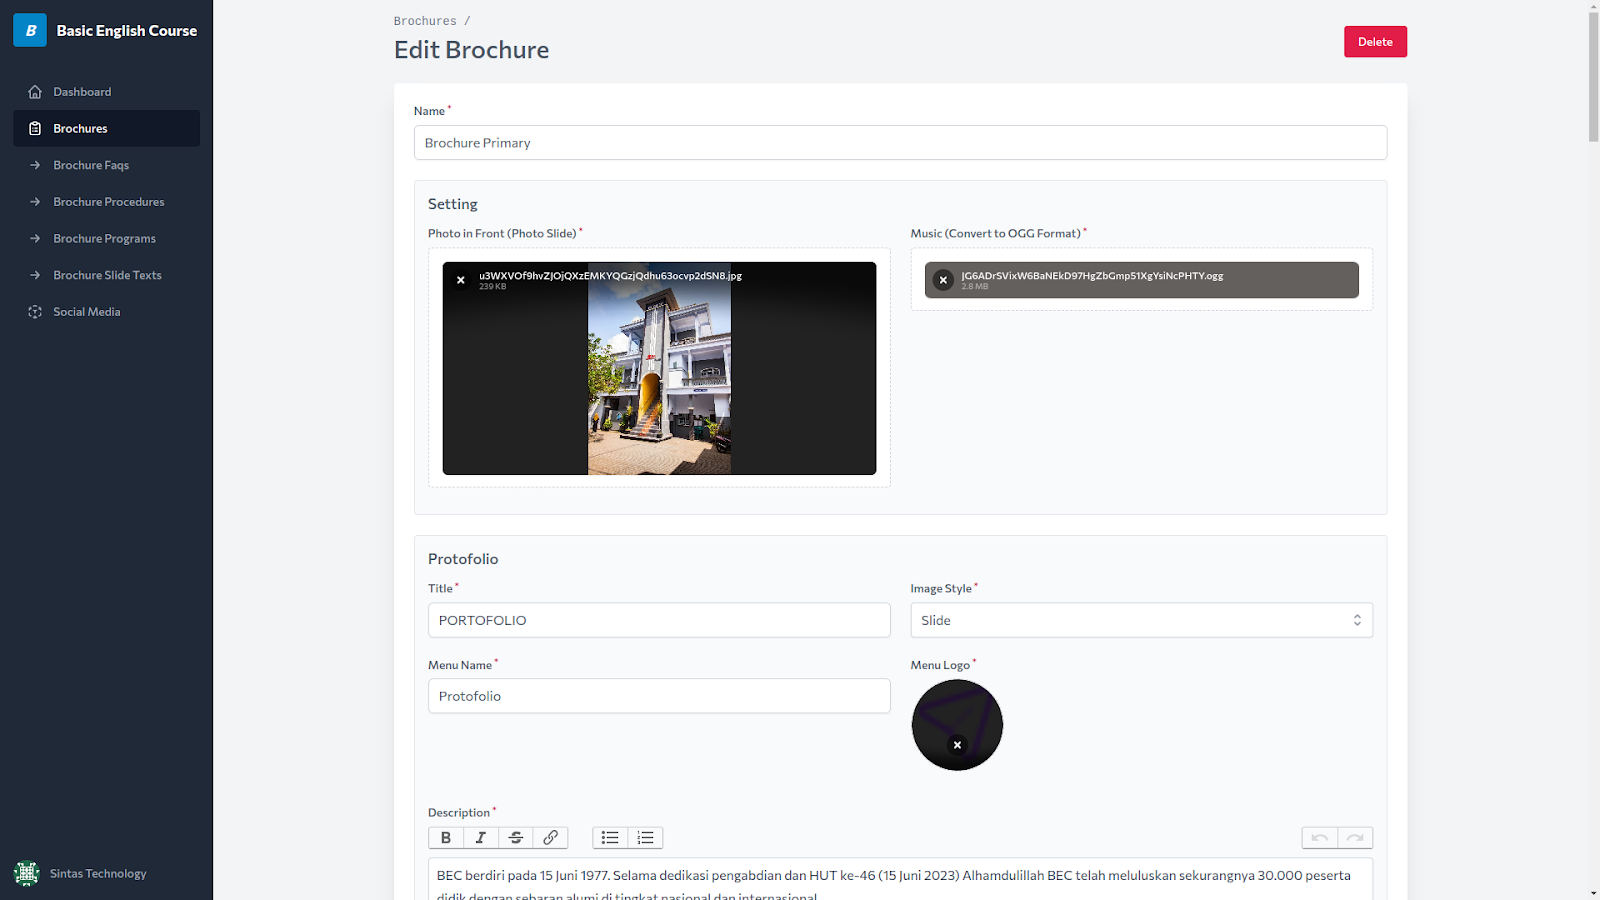Remove the uploaded front photo jpg
The width and height of the screenshot is (1600, 900).
(461, 280)
